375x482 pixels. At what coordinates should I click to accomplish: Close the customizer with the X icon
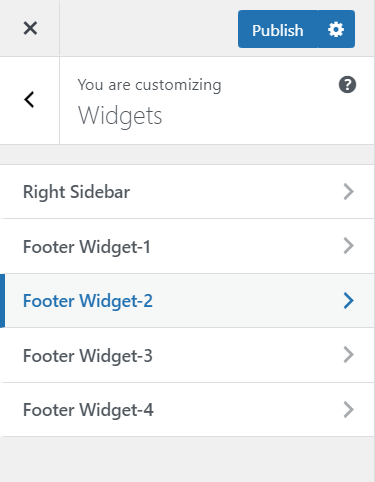tap(30, 28)
